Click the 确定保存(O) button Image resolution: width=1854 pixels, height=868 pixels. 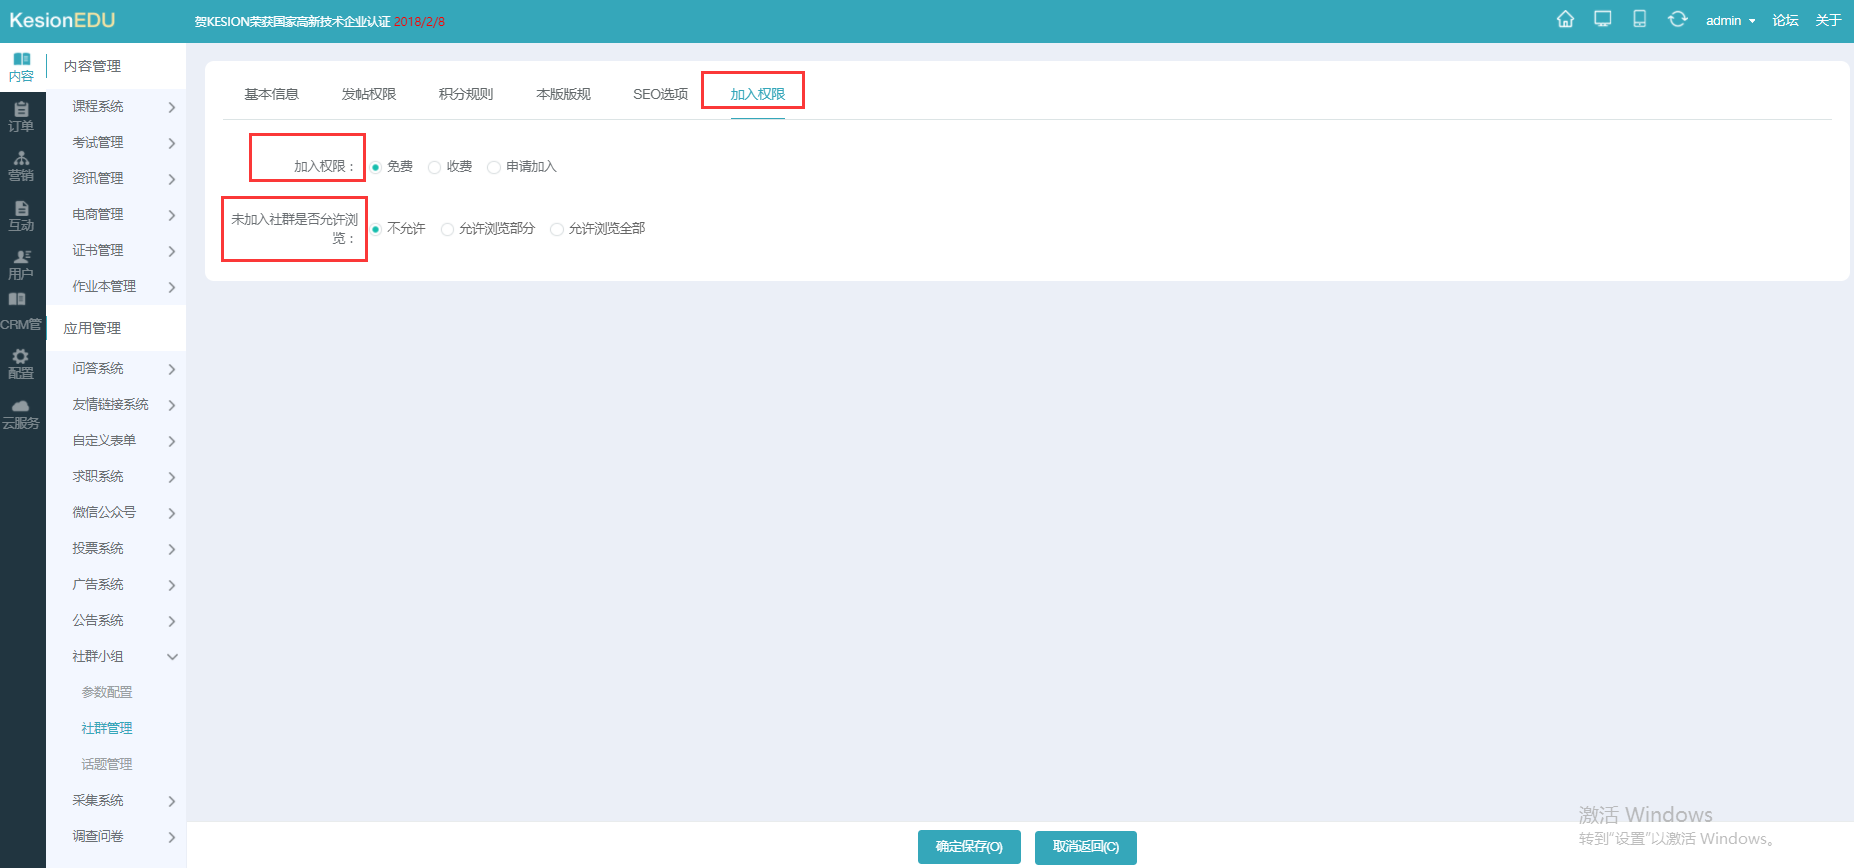[968, 847]
